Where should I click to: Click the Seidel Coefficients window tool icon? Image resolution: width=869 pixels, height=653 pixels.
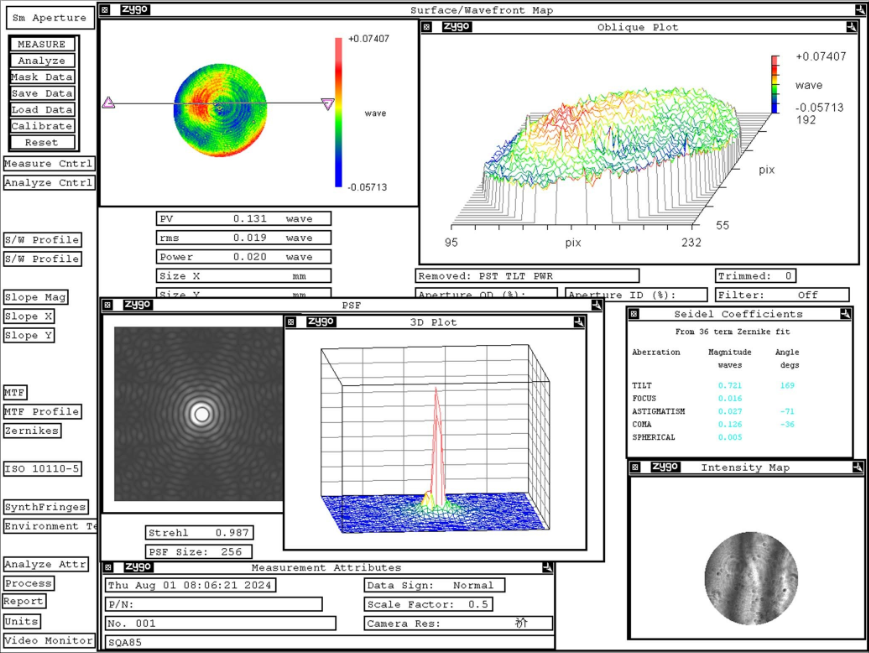point(847,314)
